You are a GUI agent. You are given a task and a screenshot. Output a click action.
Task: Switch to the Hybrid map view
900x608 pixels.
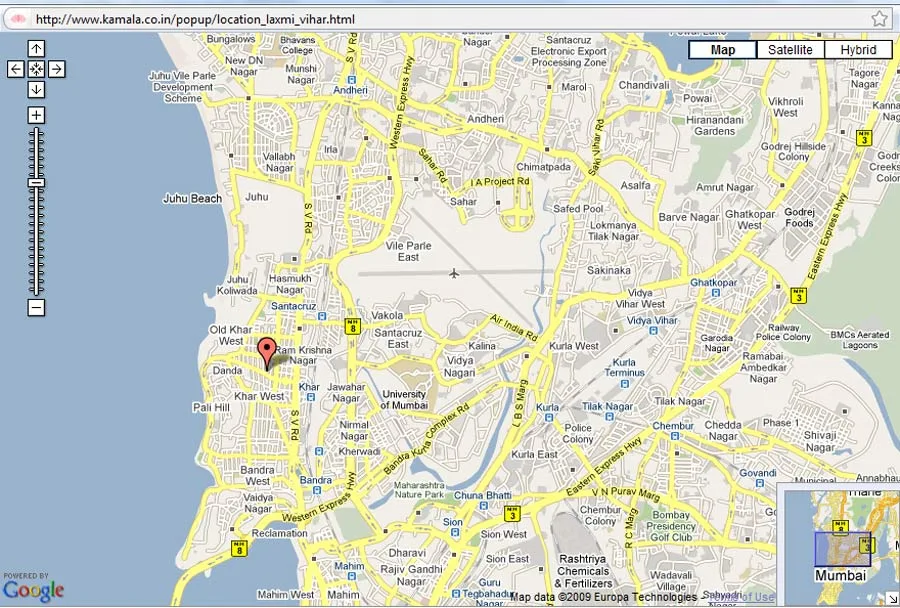[858, 50]
